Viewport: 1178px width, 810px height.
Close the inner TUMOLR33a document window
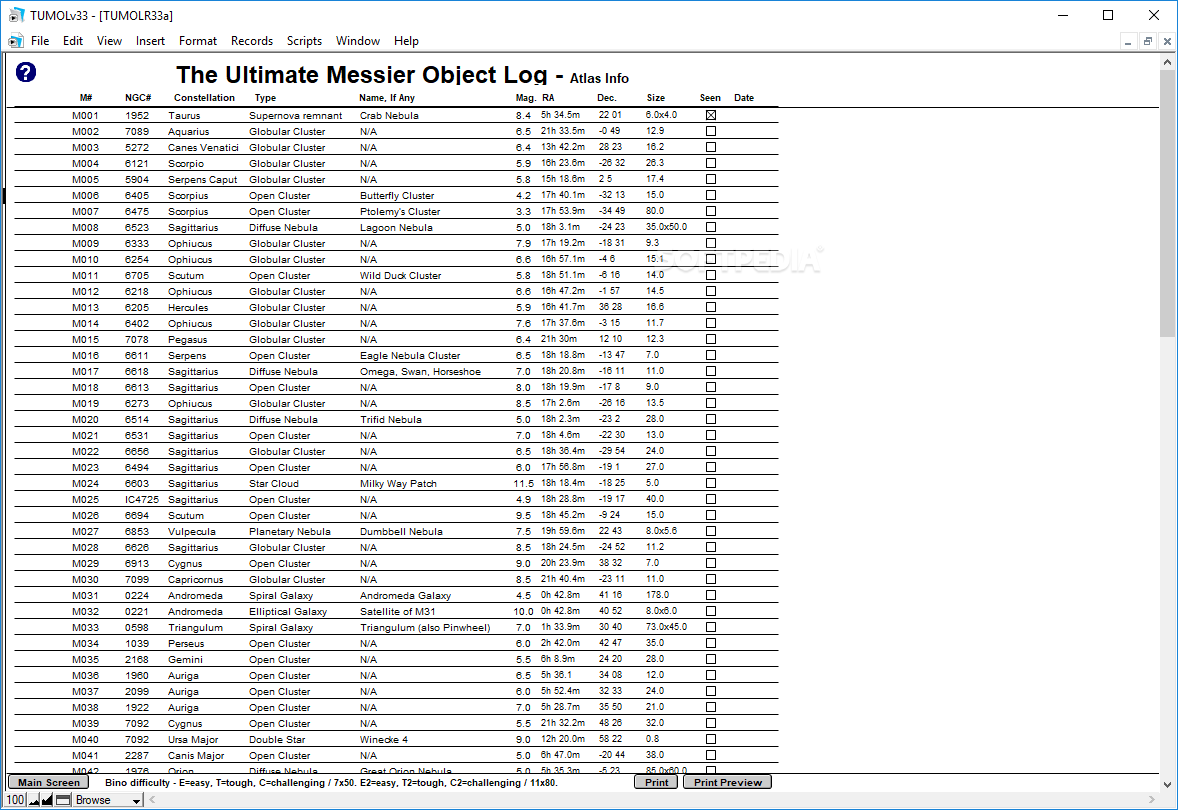[x=1167, y=42]
